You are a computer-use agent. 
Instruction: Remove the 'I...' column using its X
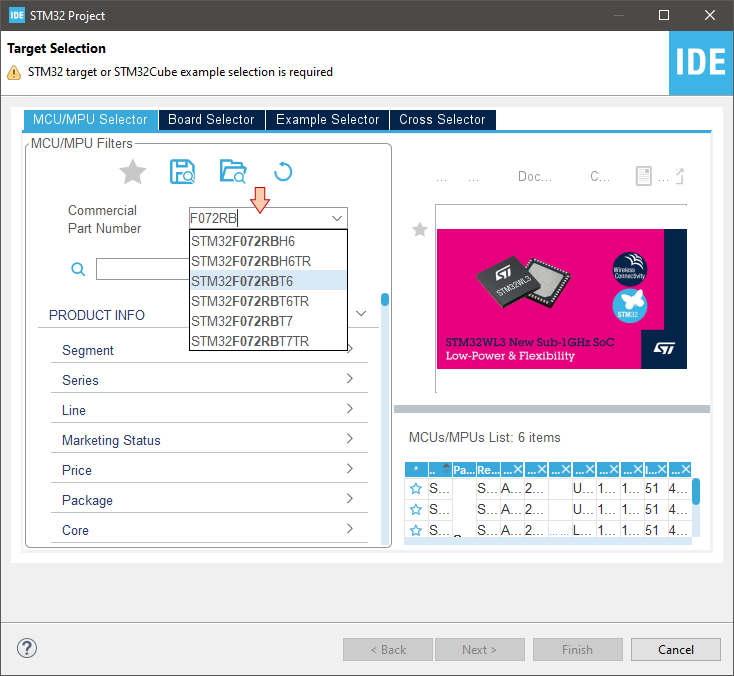point(661,469)
